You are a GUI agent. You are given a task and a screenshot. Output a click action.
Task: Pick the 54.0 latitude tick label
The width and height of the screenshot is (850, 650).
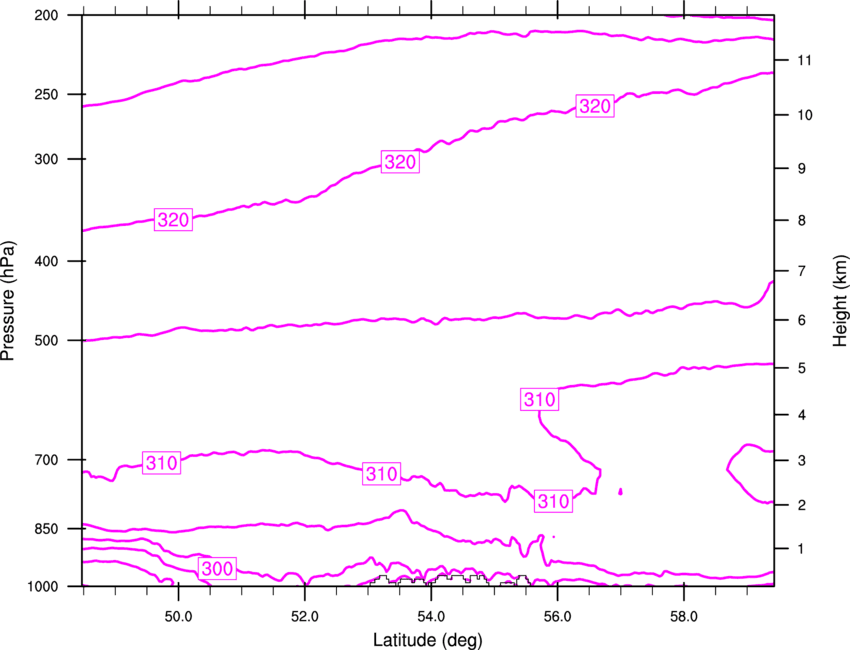click(431, 617)
